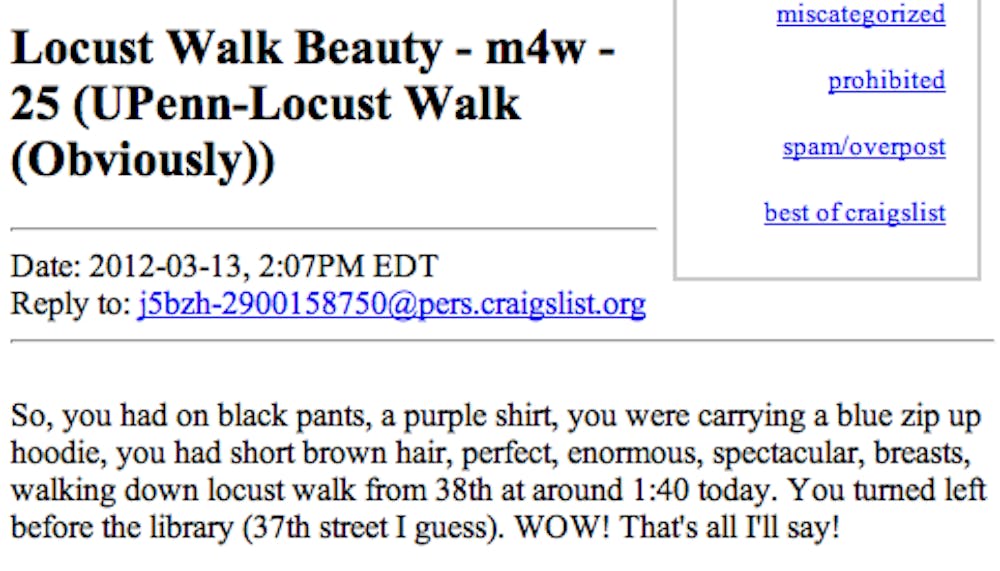The image size is (1000, 571).
Task: Click the words "purple shirt" in the post
Action: tap(458, 417)
